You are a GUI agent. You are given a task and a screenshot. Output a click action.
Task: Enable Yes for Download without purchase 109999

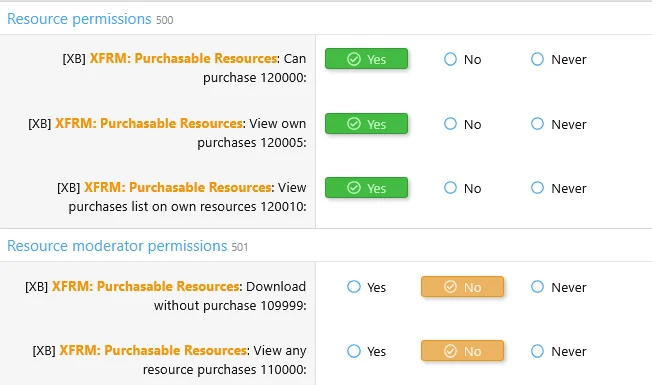(x=366, y=287)
